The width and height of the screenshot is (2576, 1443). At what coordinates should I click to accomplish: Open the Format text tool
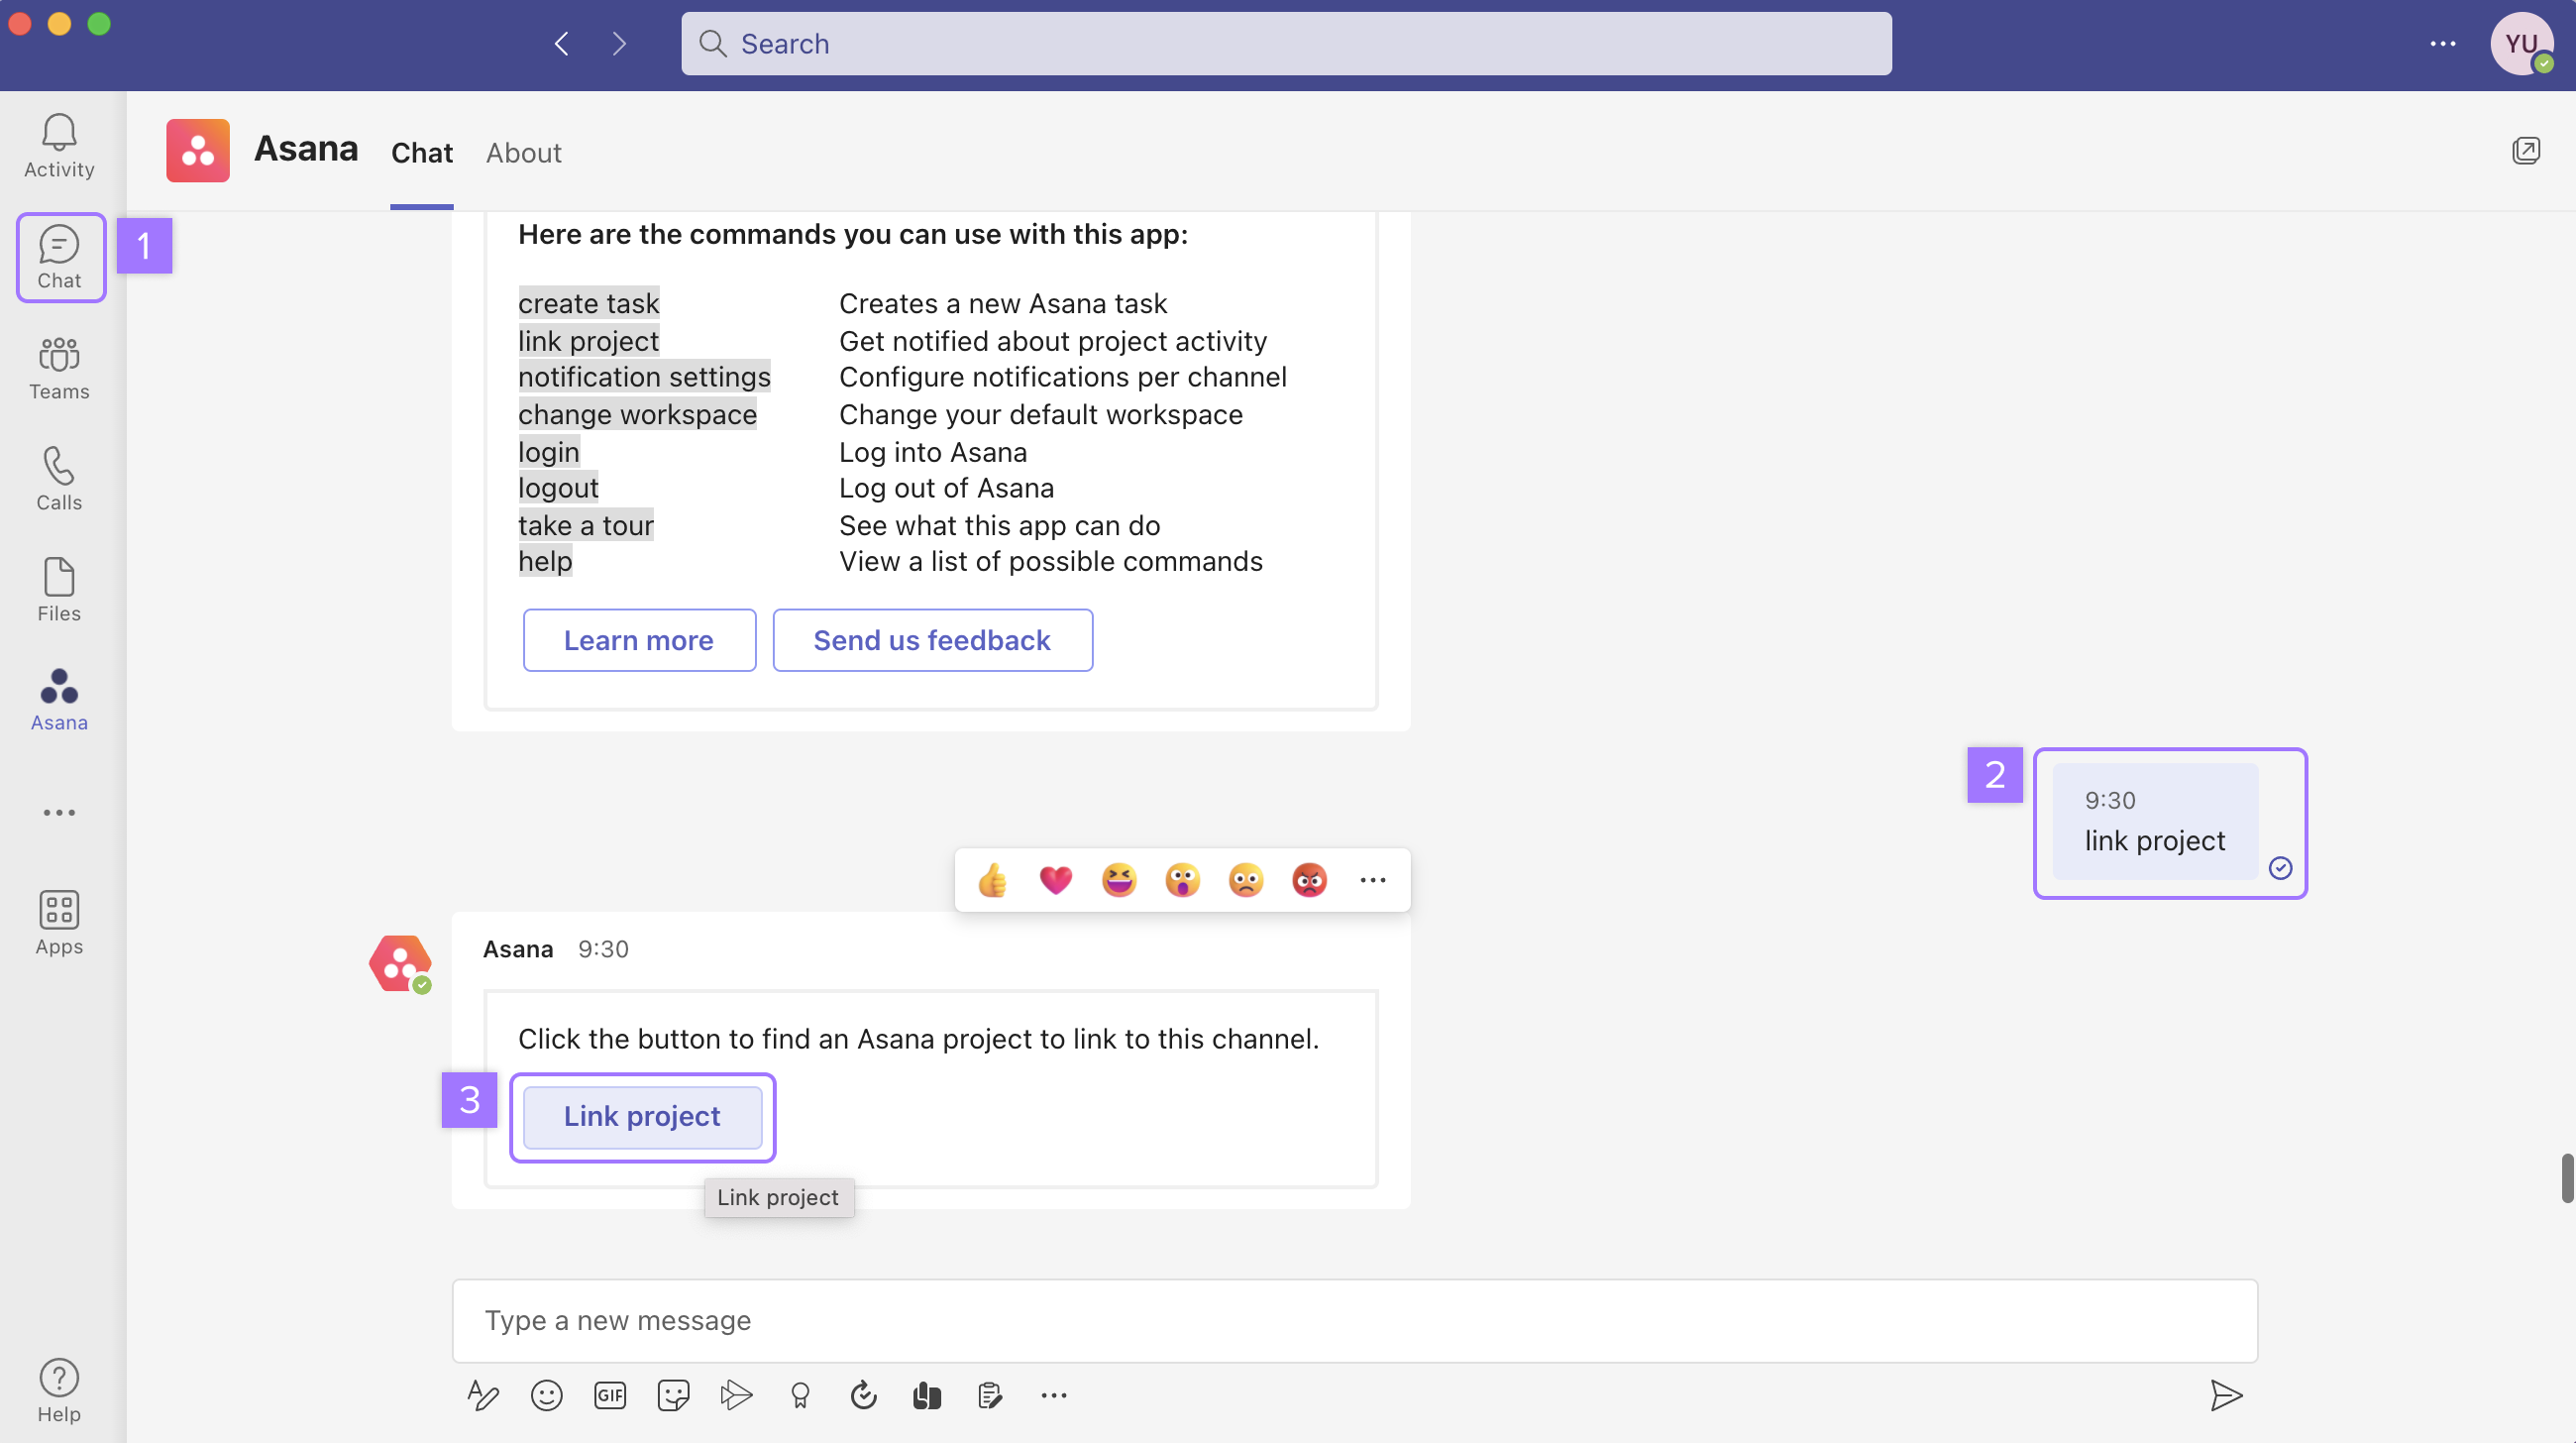pos(483,1395)
